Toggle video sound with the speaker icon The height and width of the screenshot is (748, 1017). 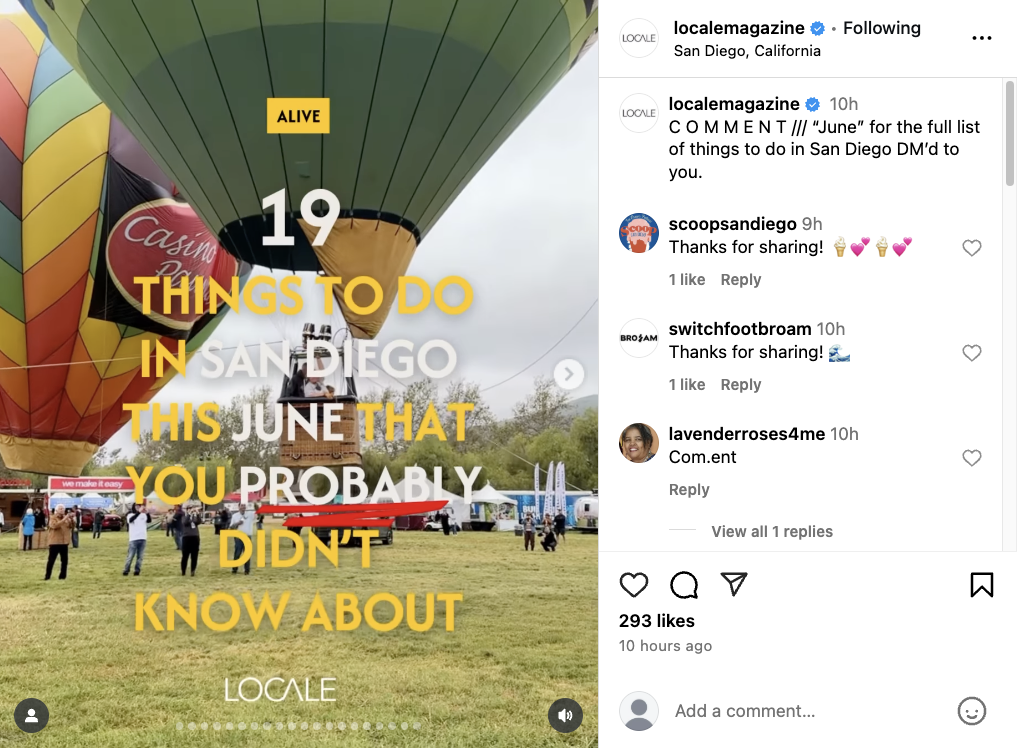(x=566, y=715)
